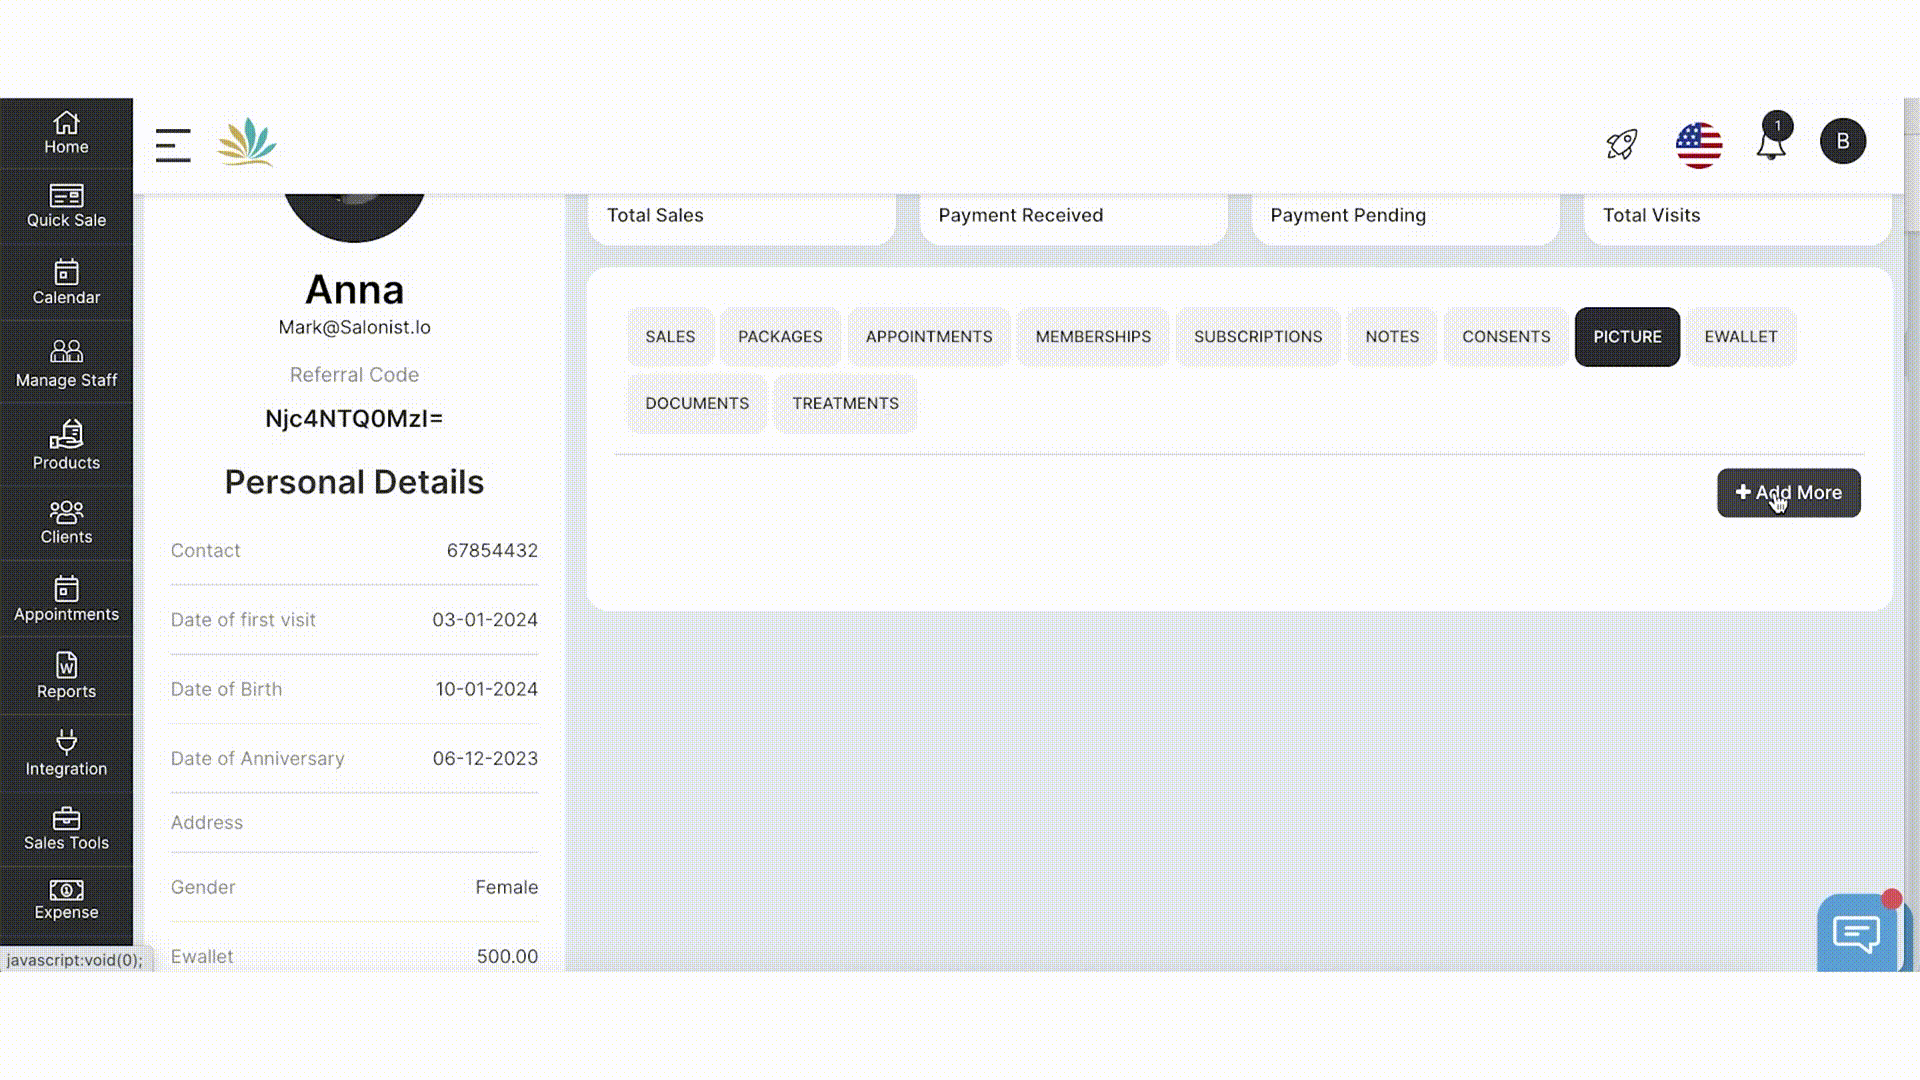1920x1080 pixels.
Task: Select the Expense icon
Action: [66, 897]
